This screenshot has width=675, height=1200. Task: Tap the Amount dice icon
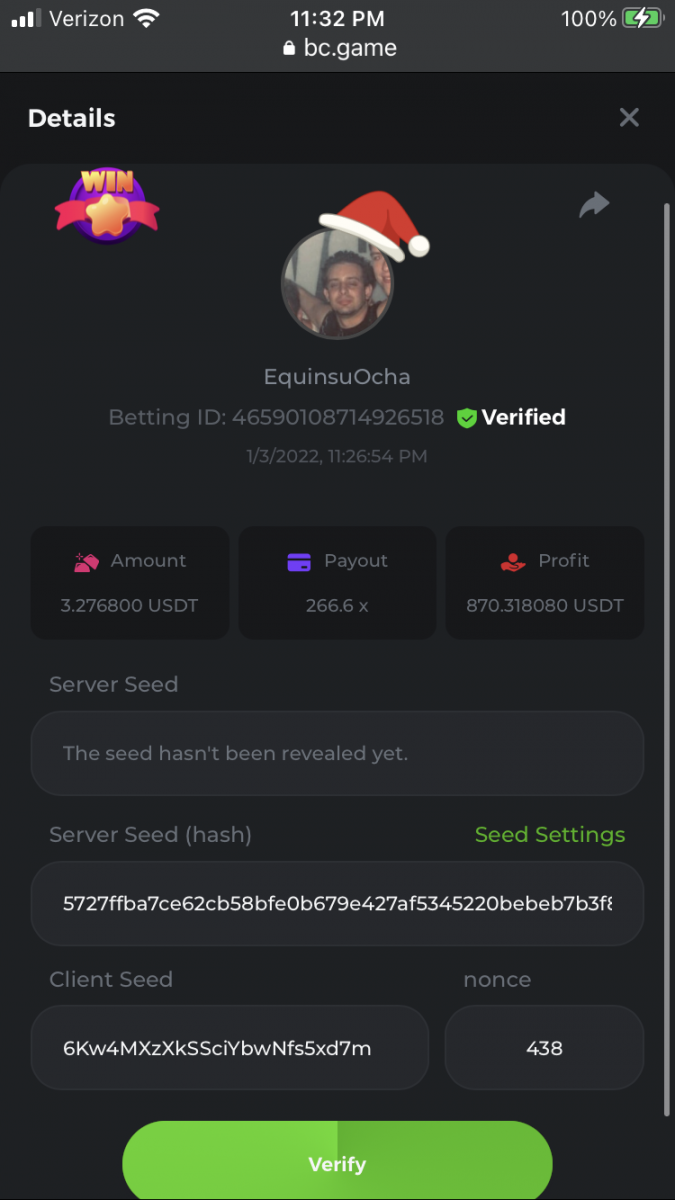click(x=86, y=562)
